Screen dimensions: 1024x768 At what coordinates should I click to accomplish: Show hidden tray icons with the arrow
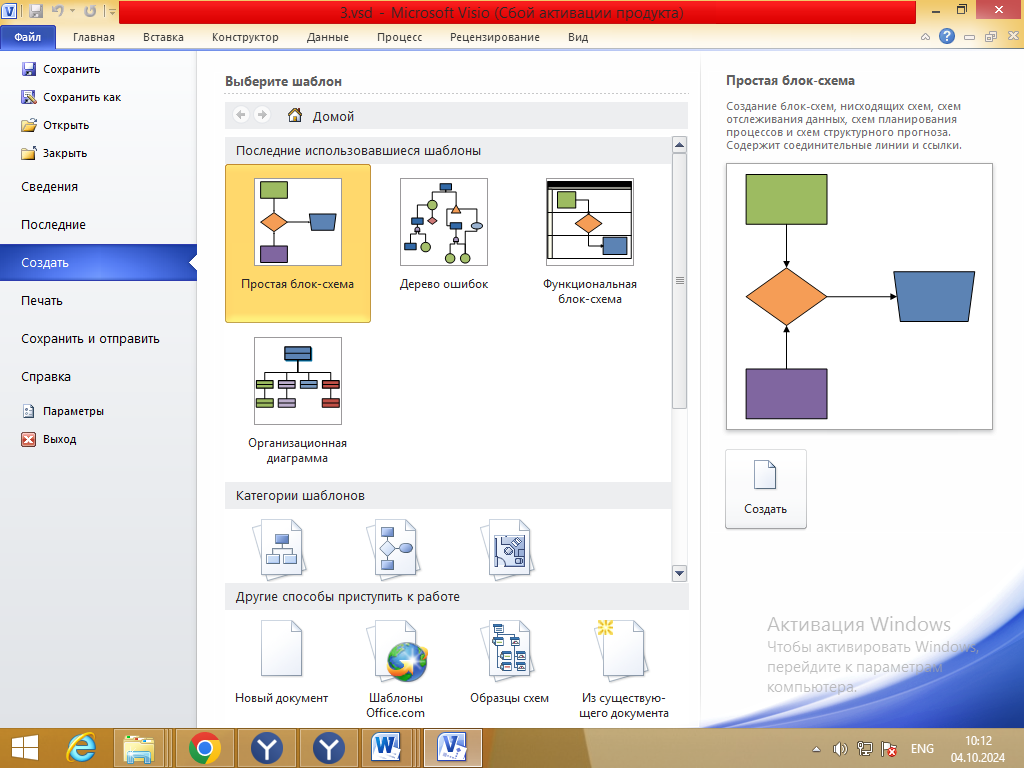coord(816,749)
